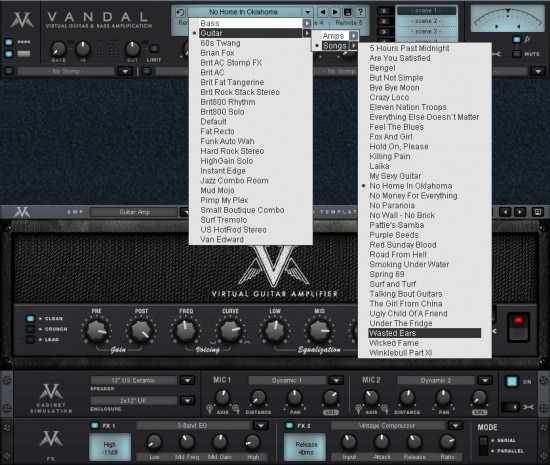Click the preset reload icon
This screenshot has height=465, width=550.
coord(180,12)
